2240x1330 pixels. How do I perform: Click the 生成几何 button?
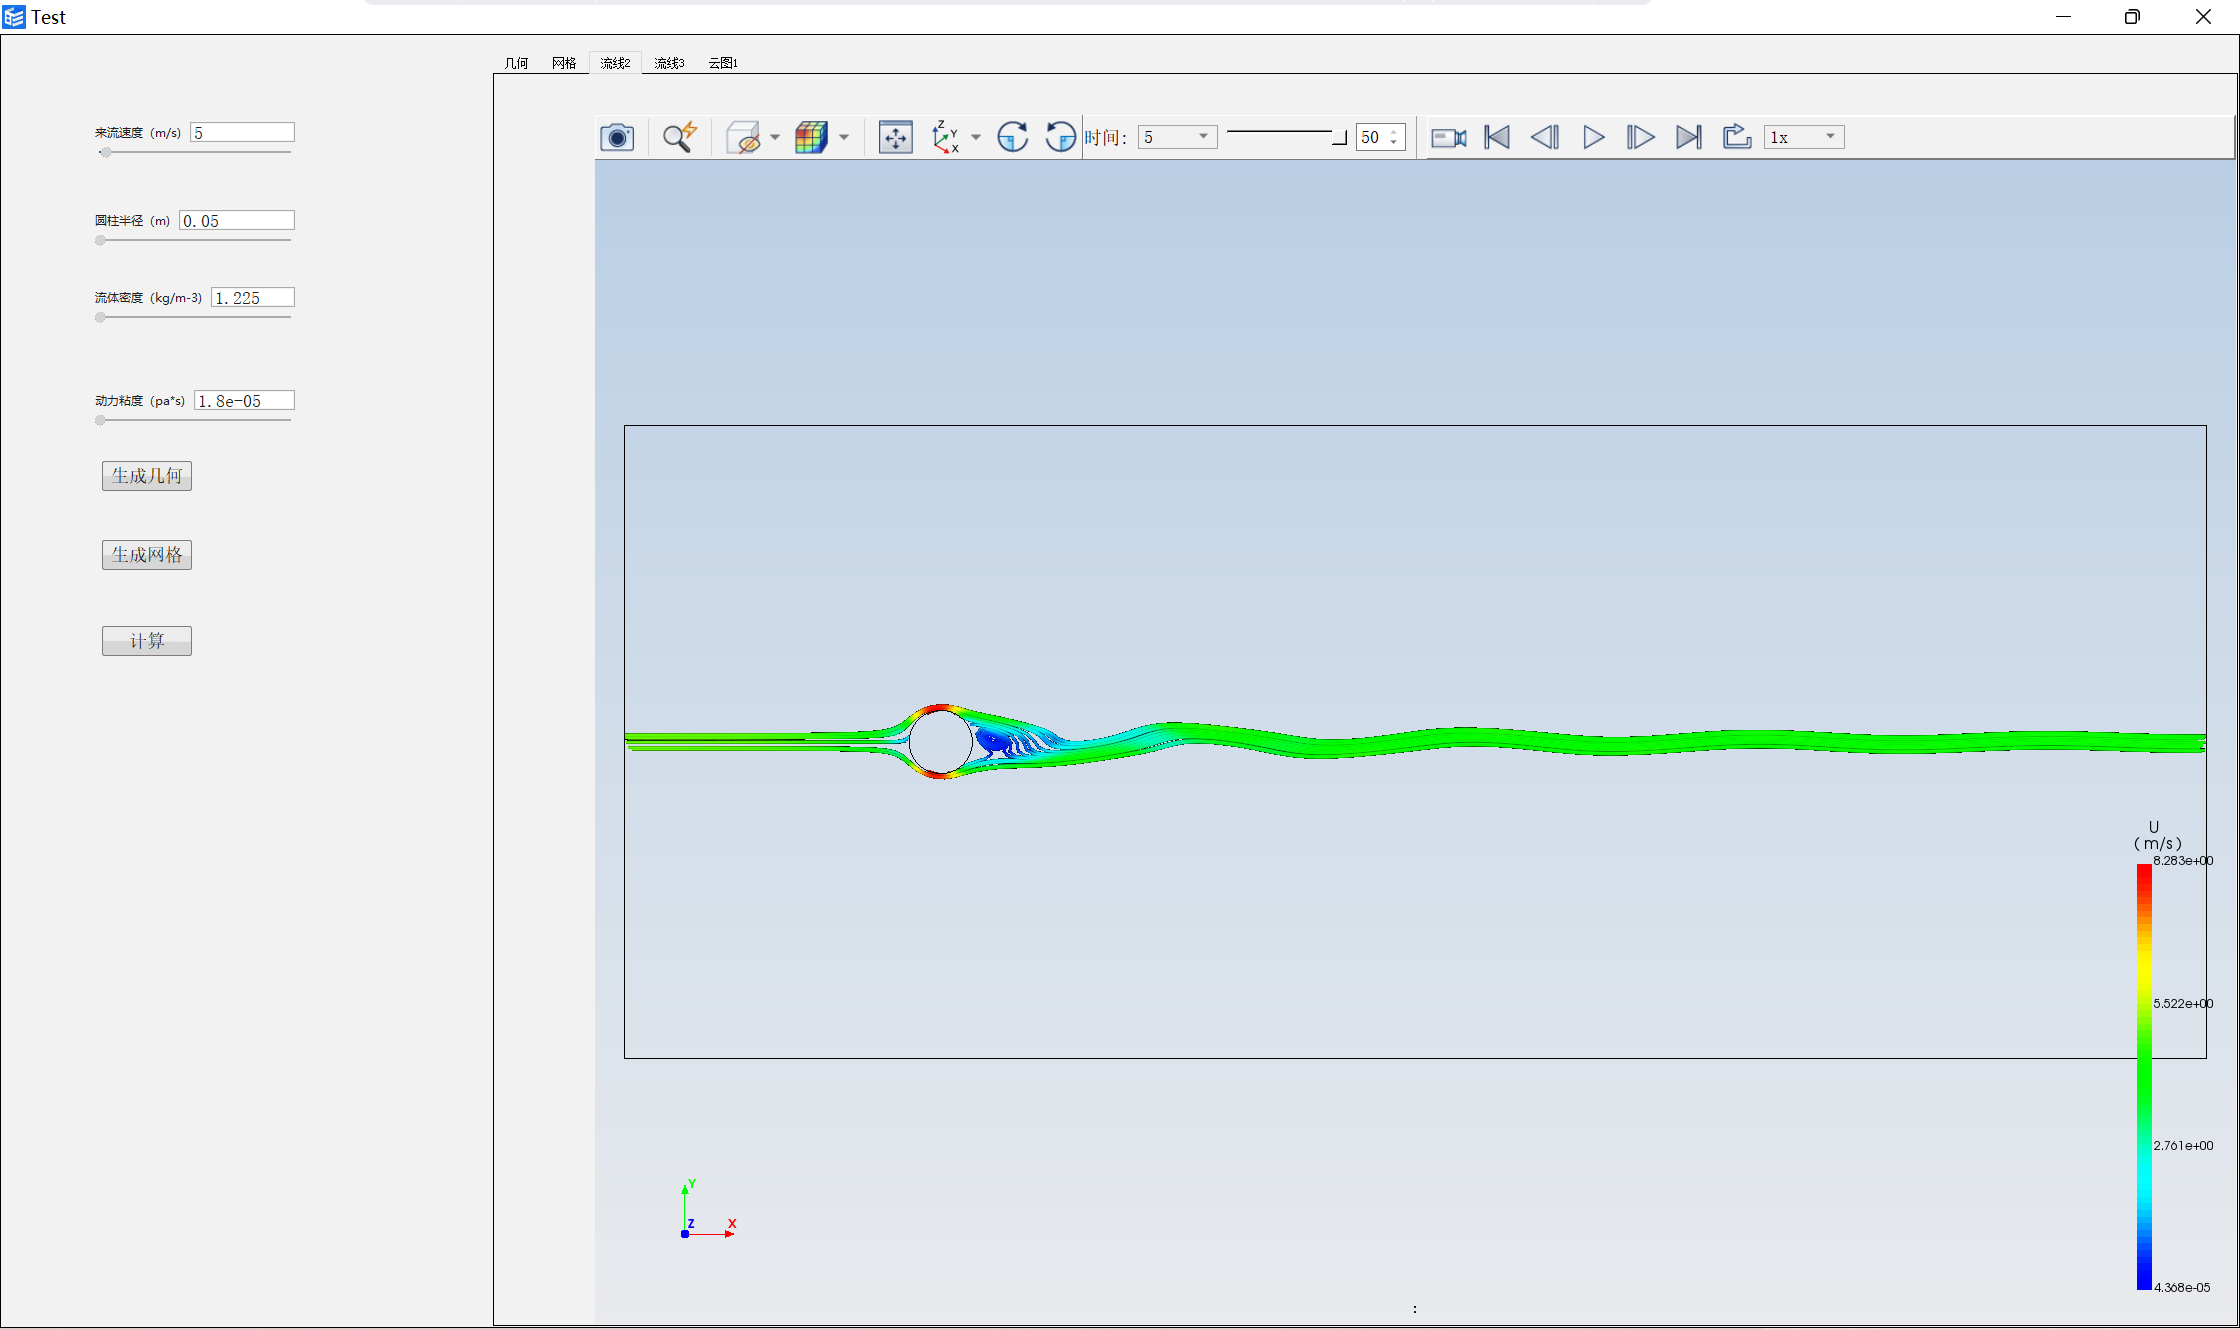147,476
